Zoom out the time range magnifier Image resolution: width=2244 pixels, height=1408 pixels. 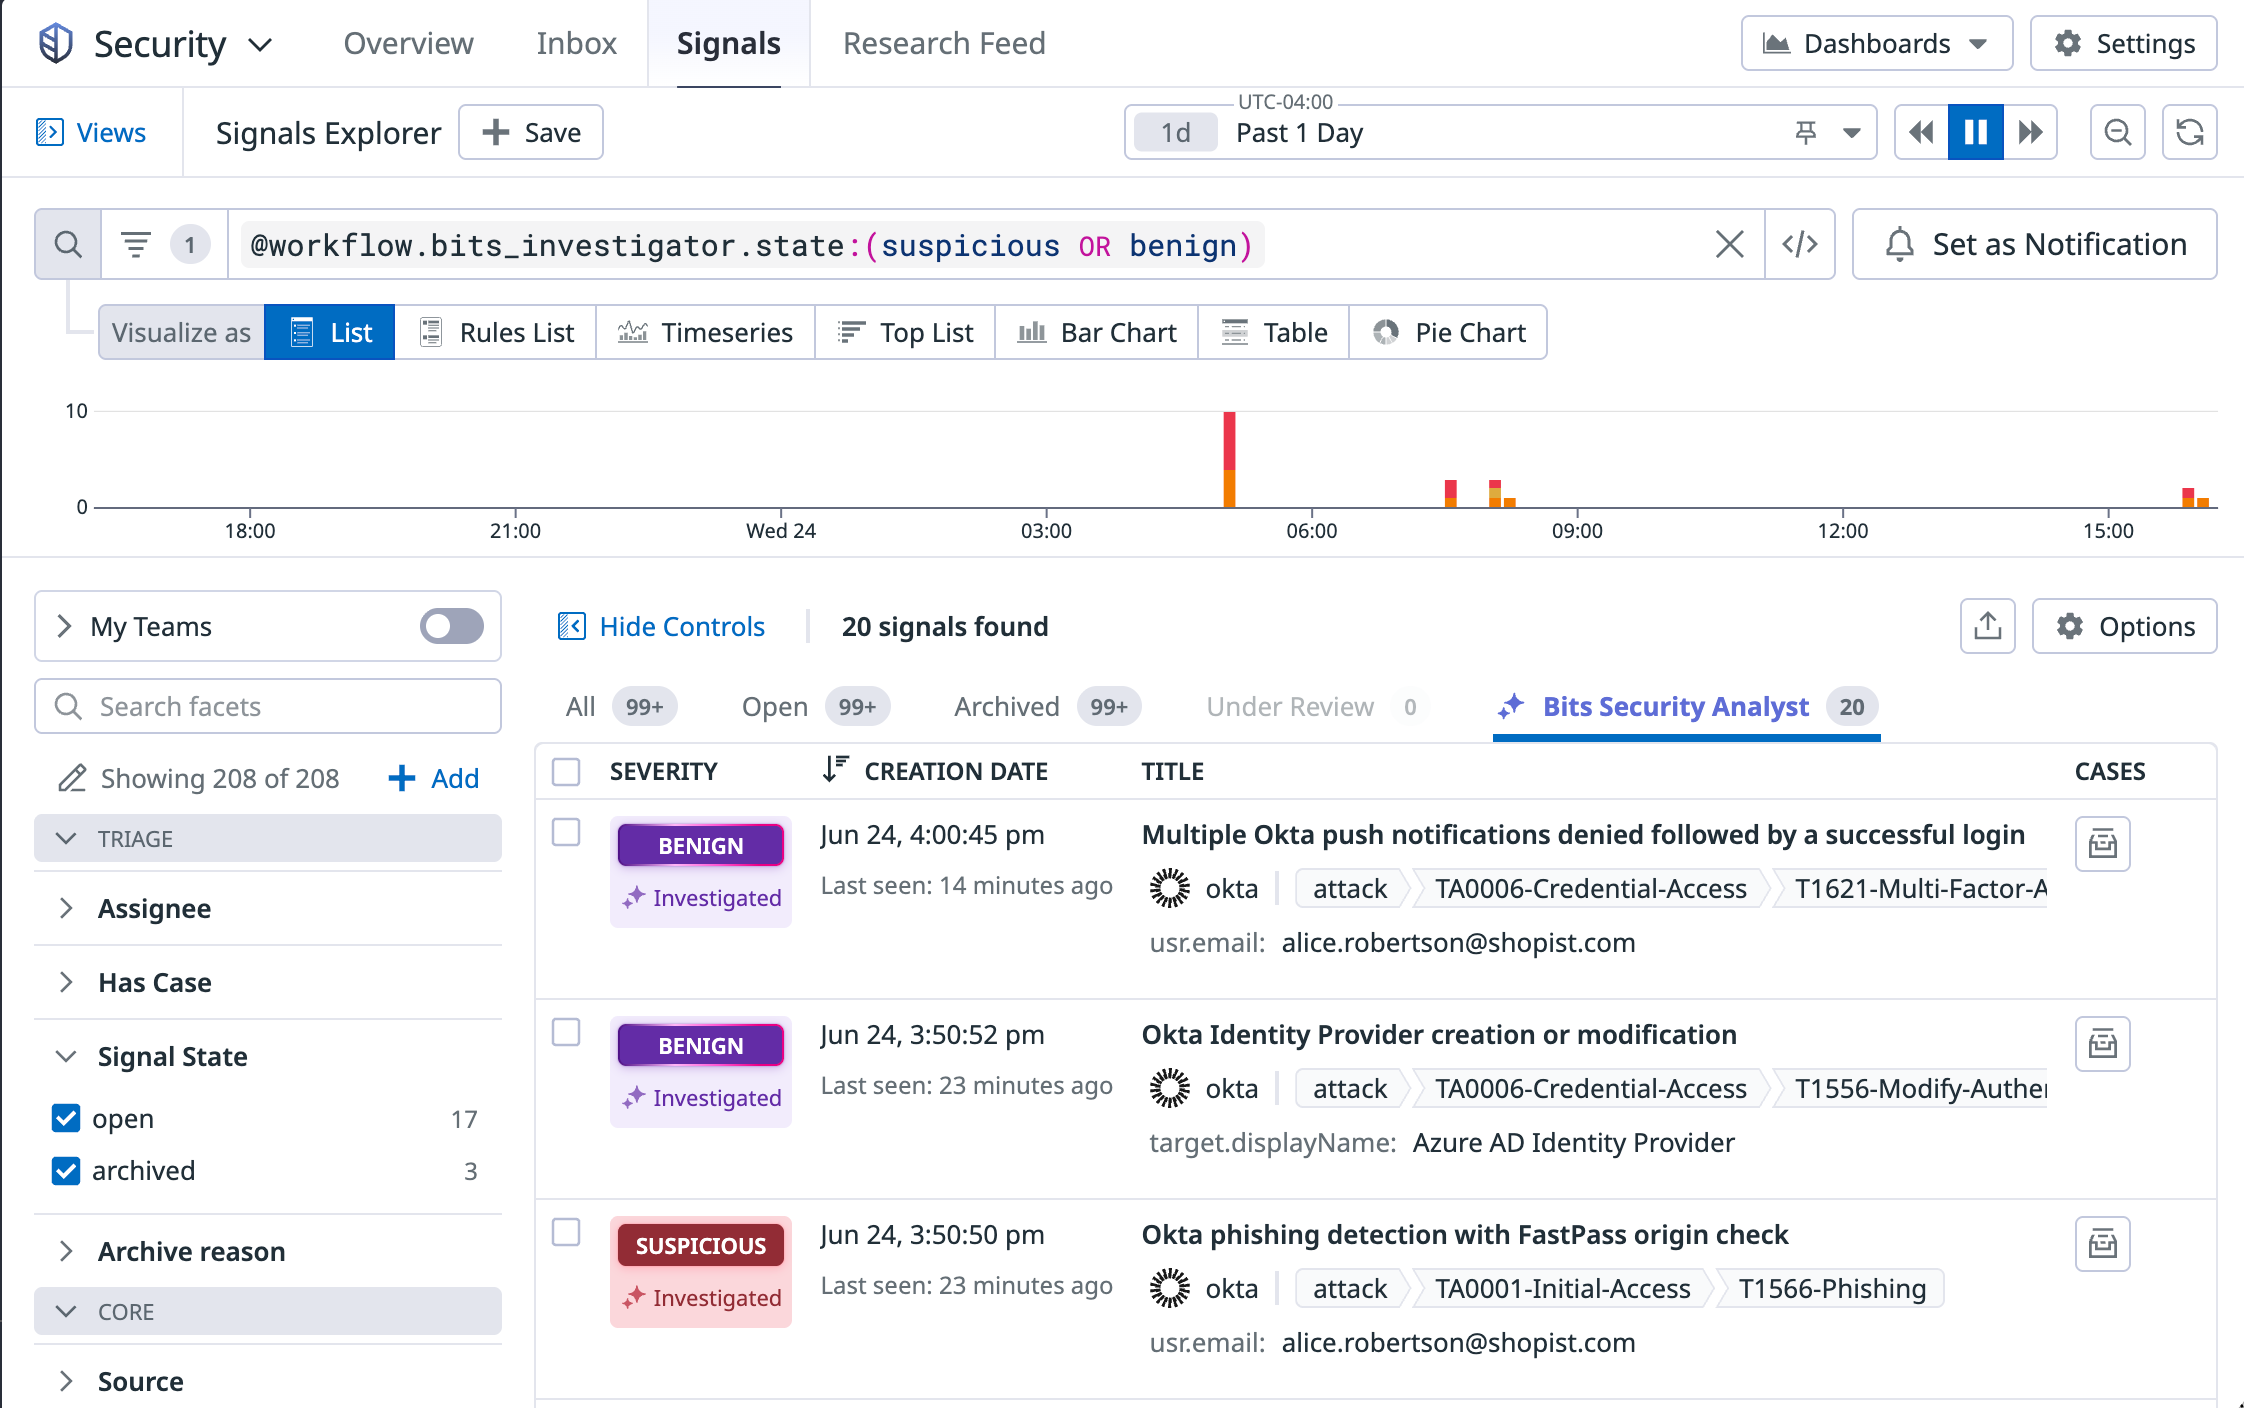(2117, 133)
